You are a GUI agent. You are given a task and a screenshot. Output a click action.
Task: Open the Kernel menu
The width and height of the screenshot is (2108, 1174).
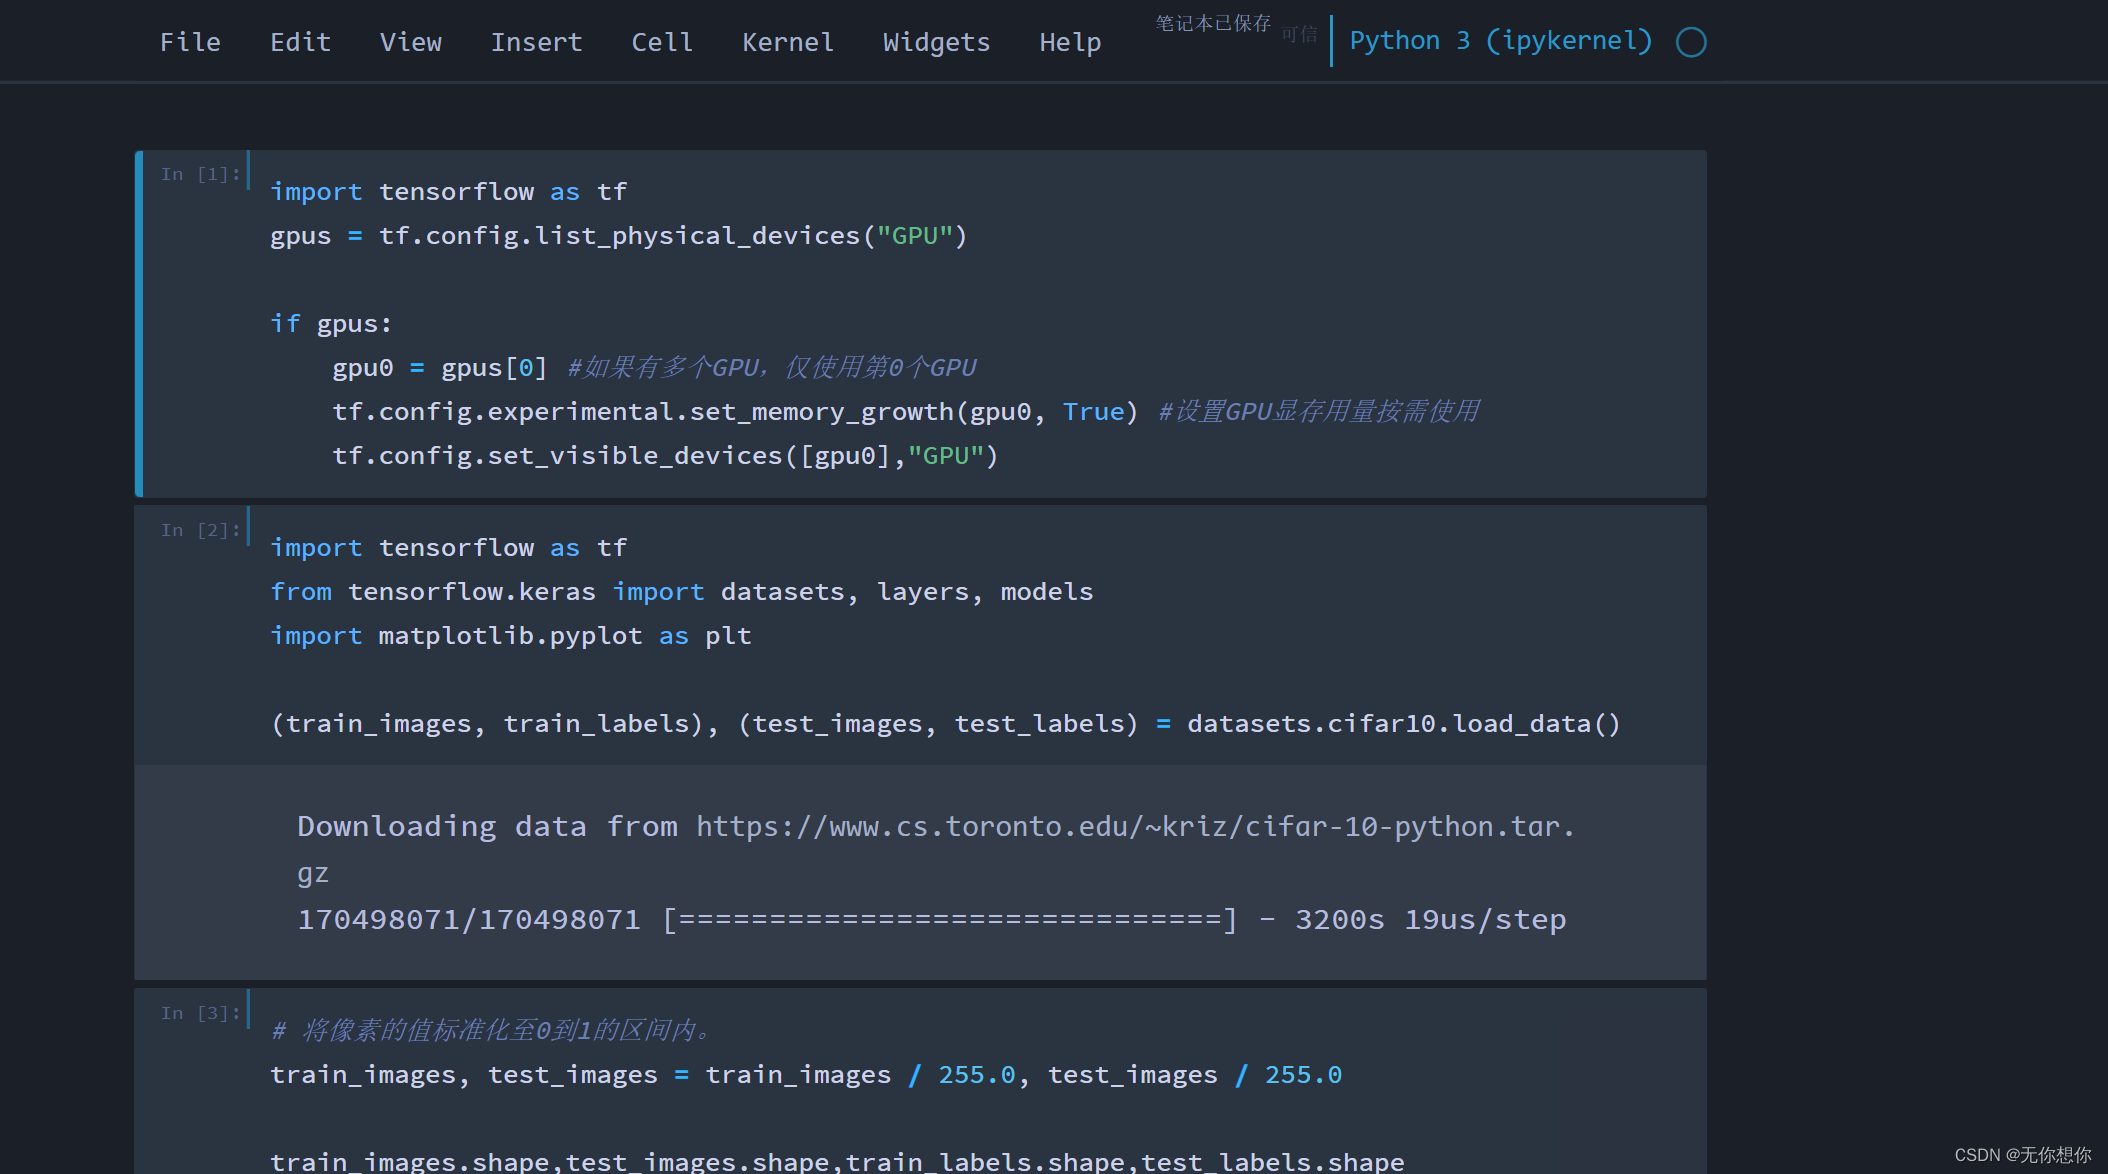(x=787, y=42)
